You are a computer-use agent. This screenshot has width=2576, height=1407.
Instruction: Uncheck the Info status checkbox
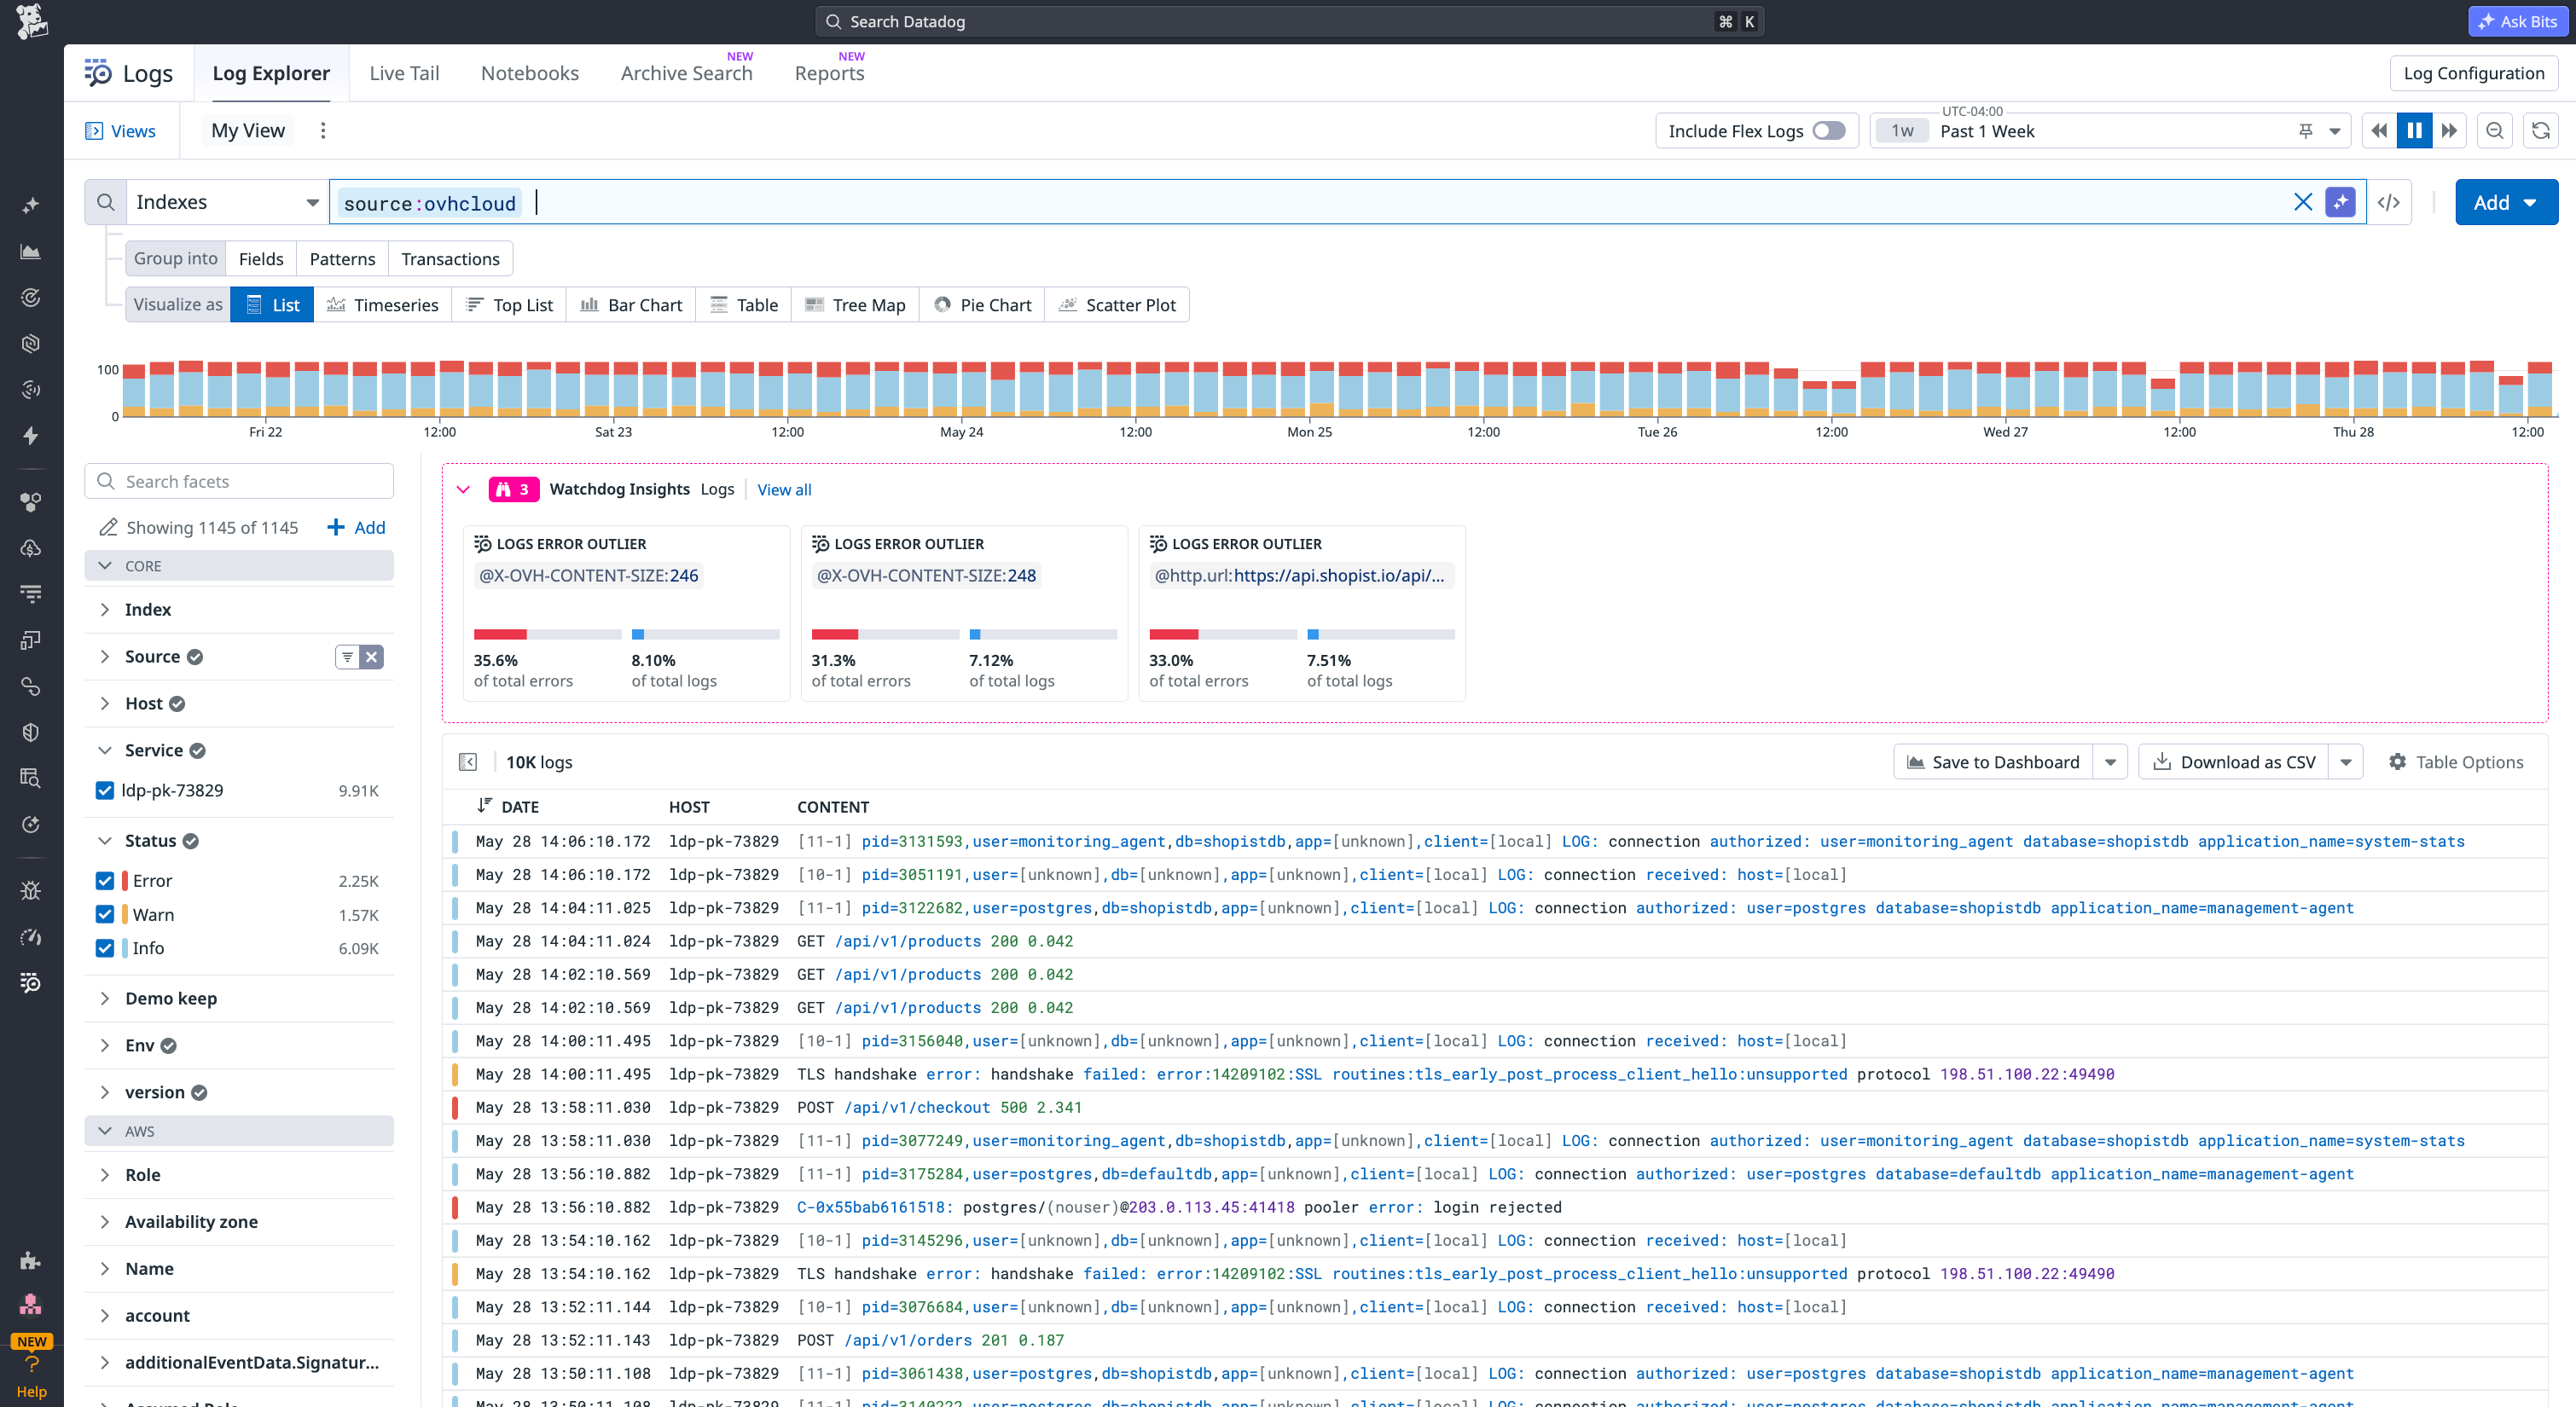point(105,948)
